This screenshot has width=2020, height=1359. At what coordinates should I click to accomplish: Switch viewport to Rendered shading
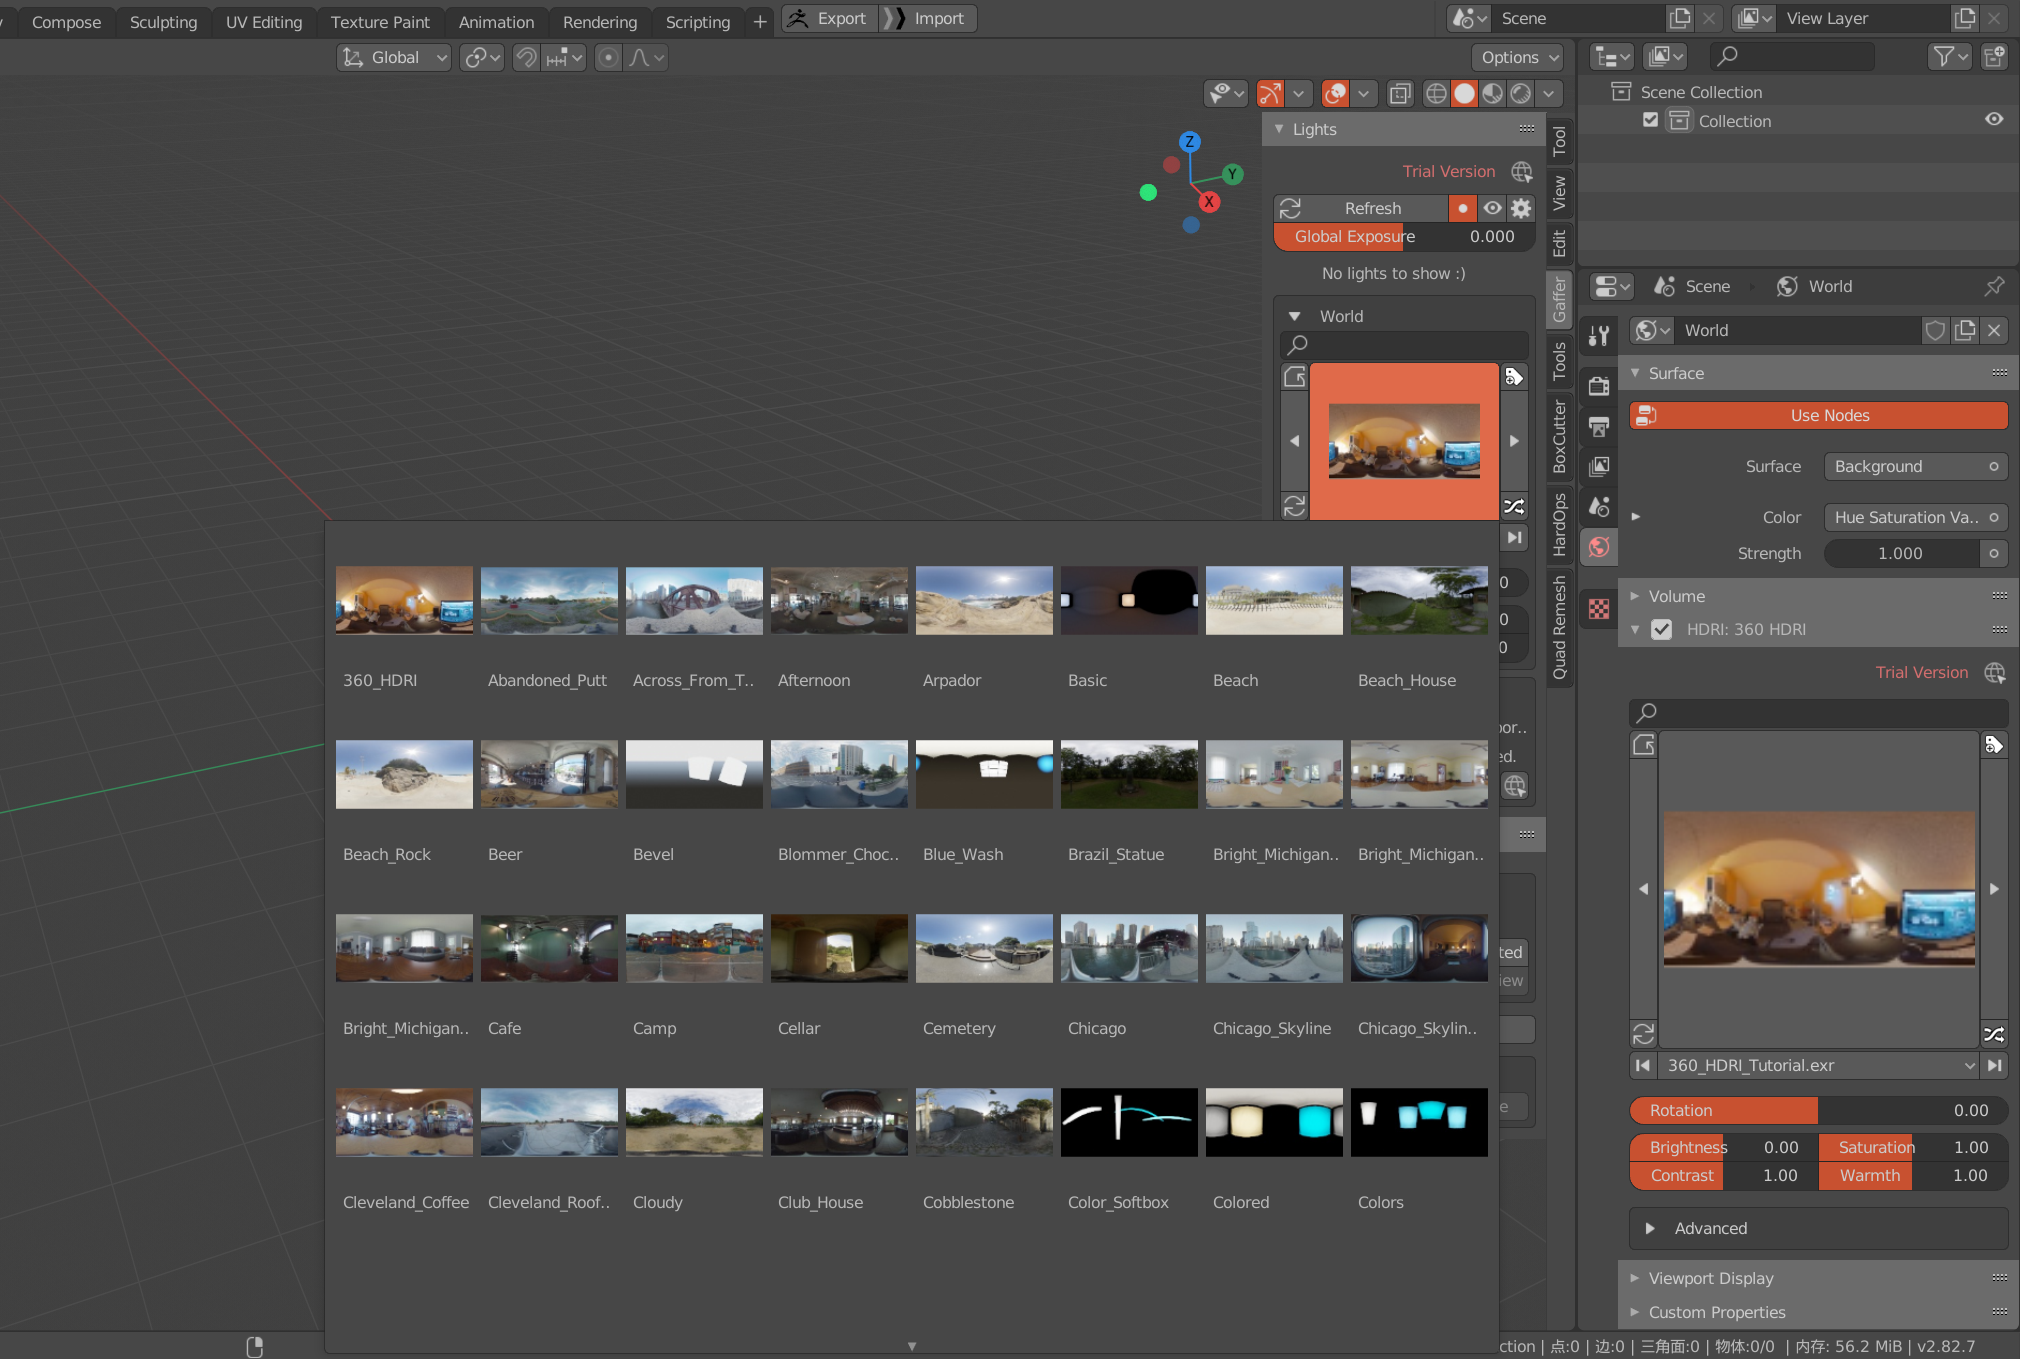coord(1522,93)
